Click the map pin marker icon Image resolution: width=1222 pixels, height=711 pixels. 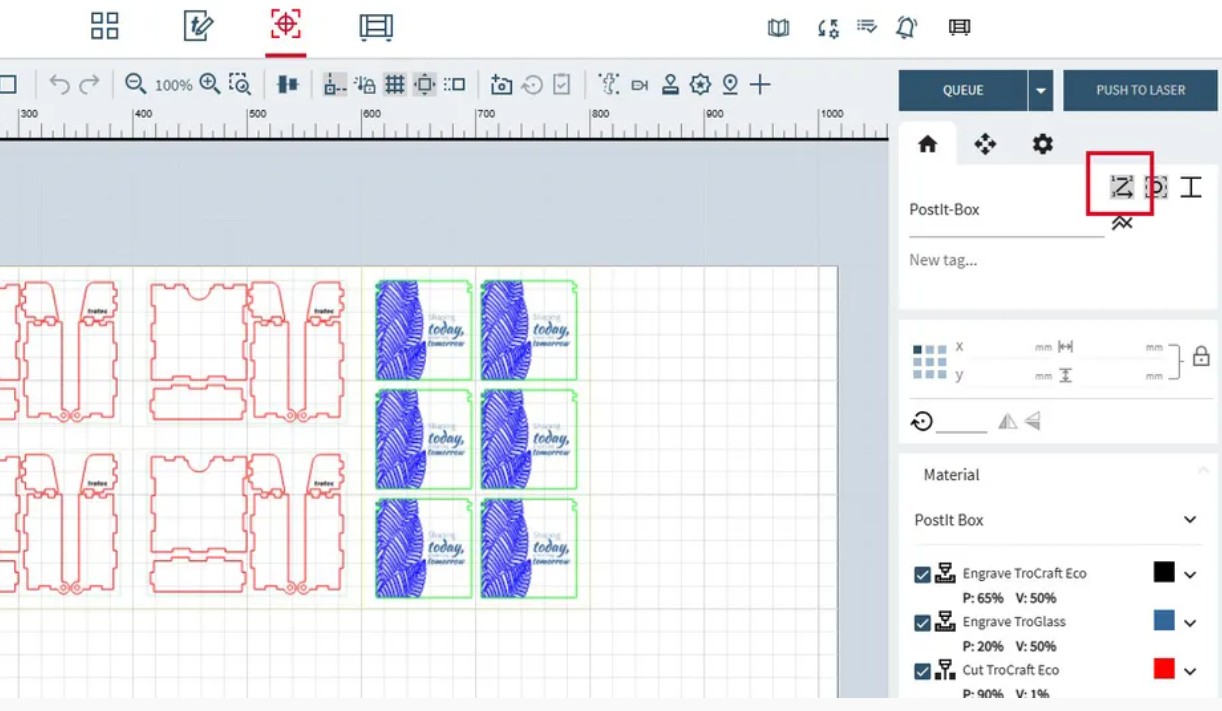[x=730, y=85]
